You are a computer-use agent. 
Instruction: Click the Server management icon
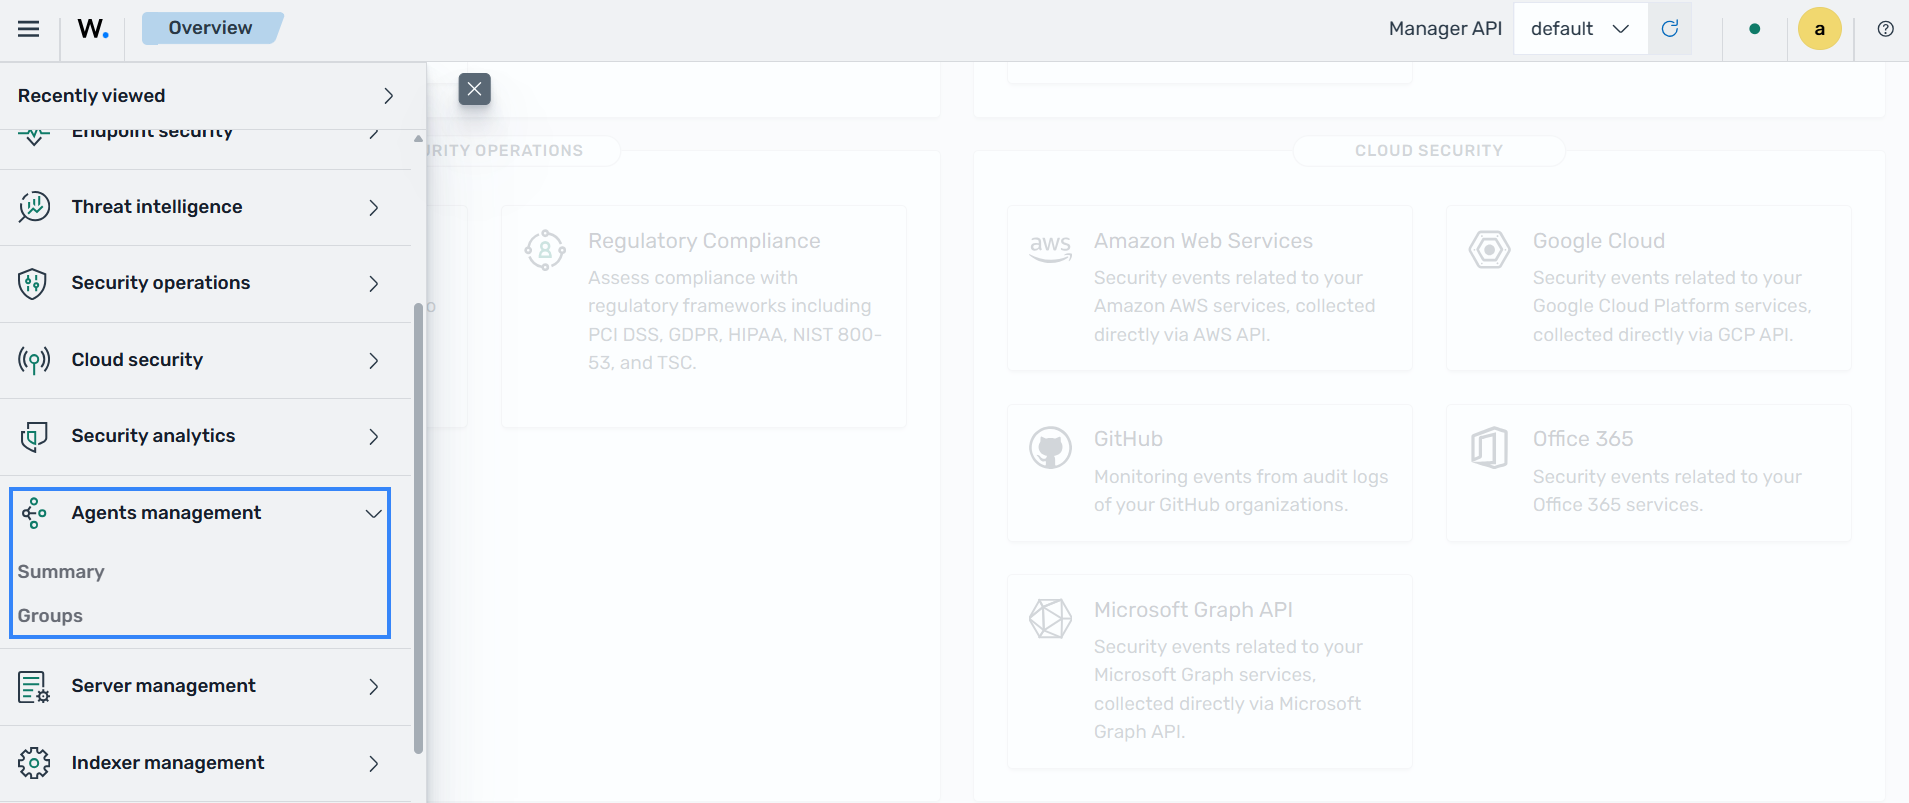[34, 687]
